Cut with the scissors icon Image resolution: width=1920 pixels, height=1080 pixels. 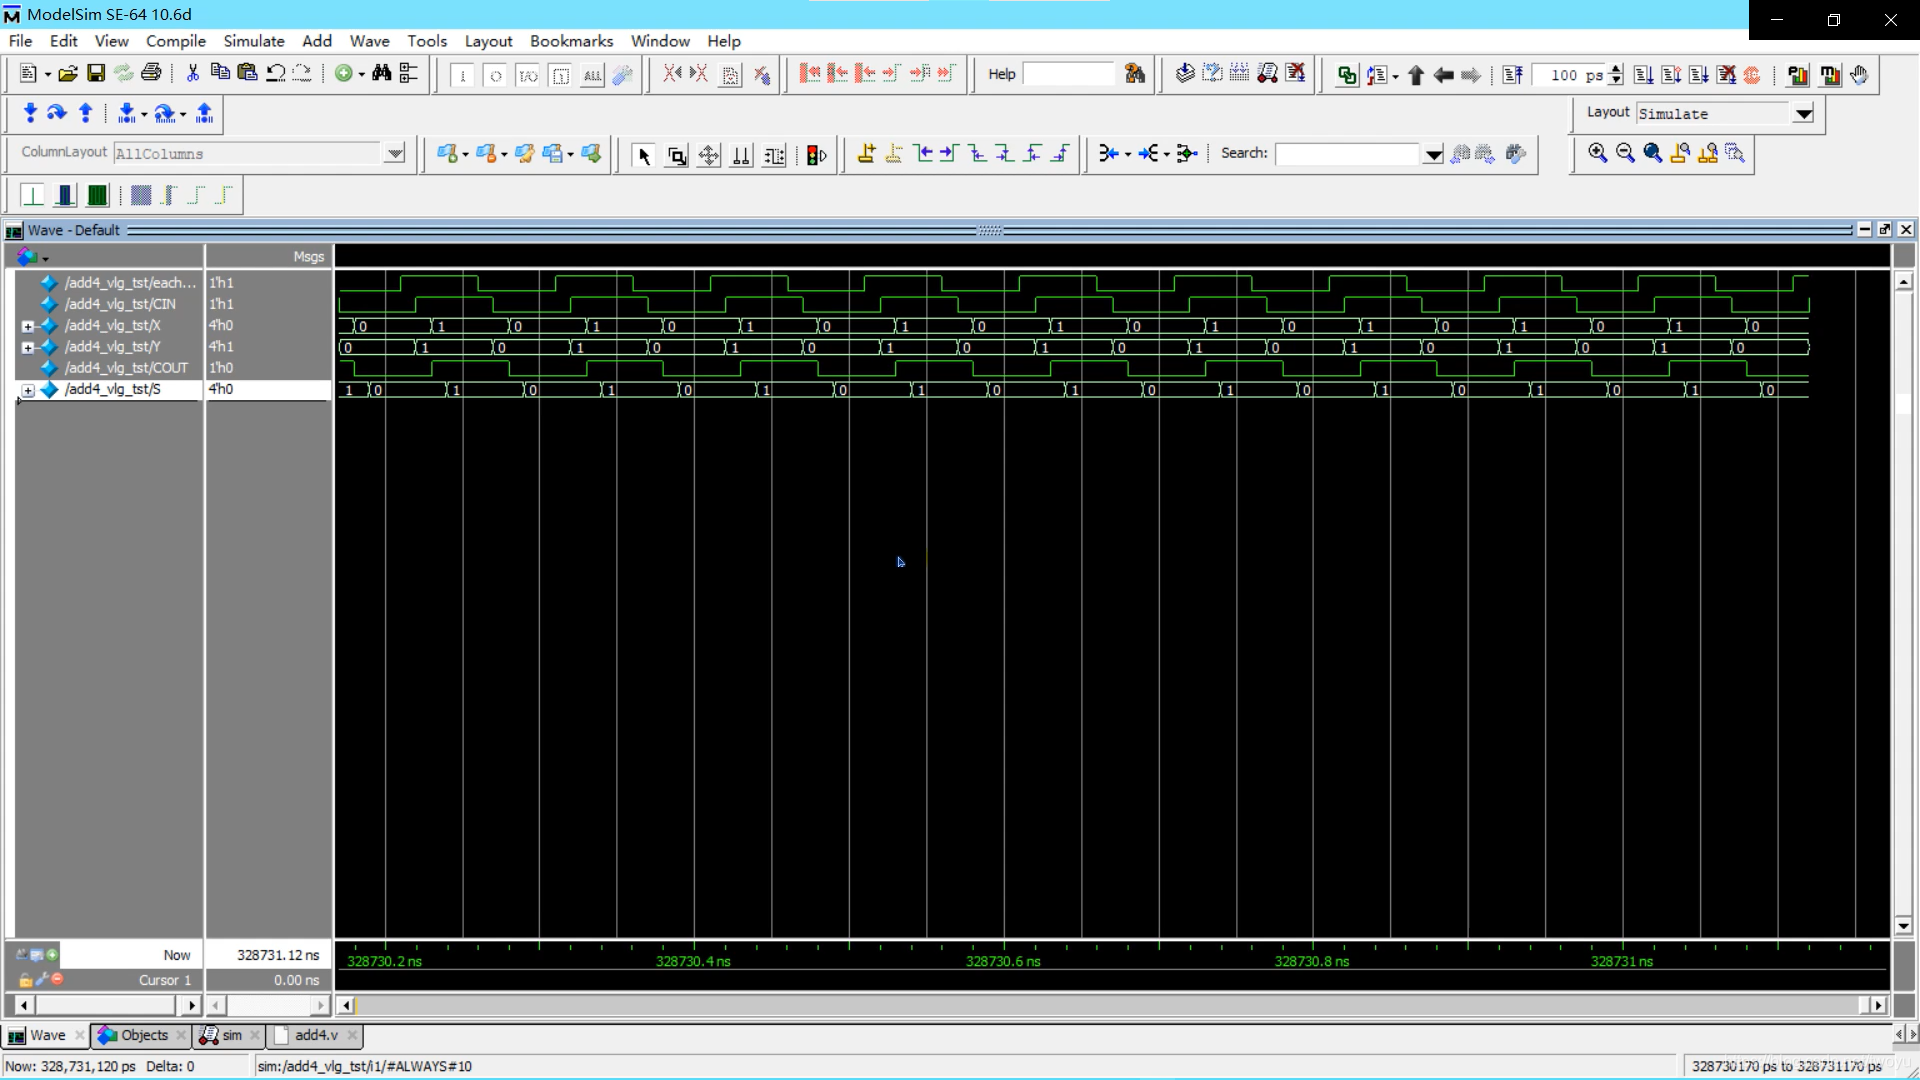click(x=193, y=74)
